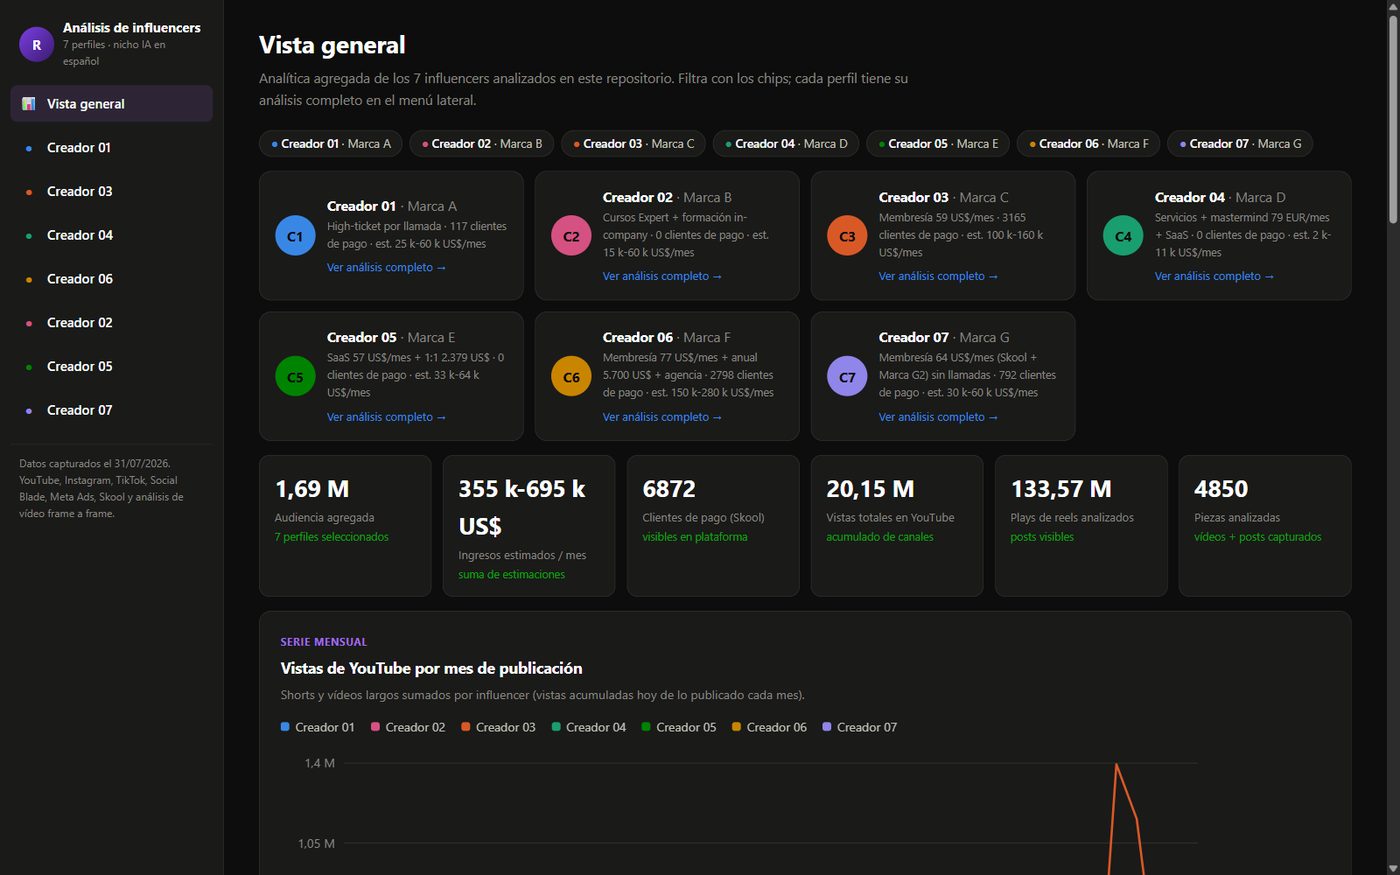The width and height of the screenshot is (1400, 875).
Task: Click the 1,69 M audiencia agregada value
Action: [x=312, y=489]
